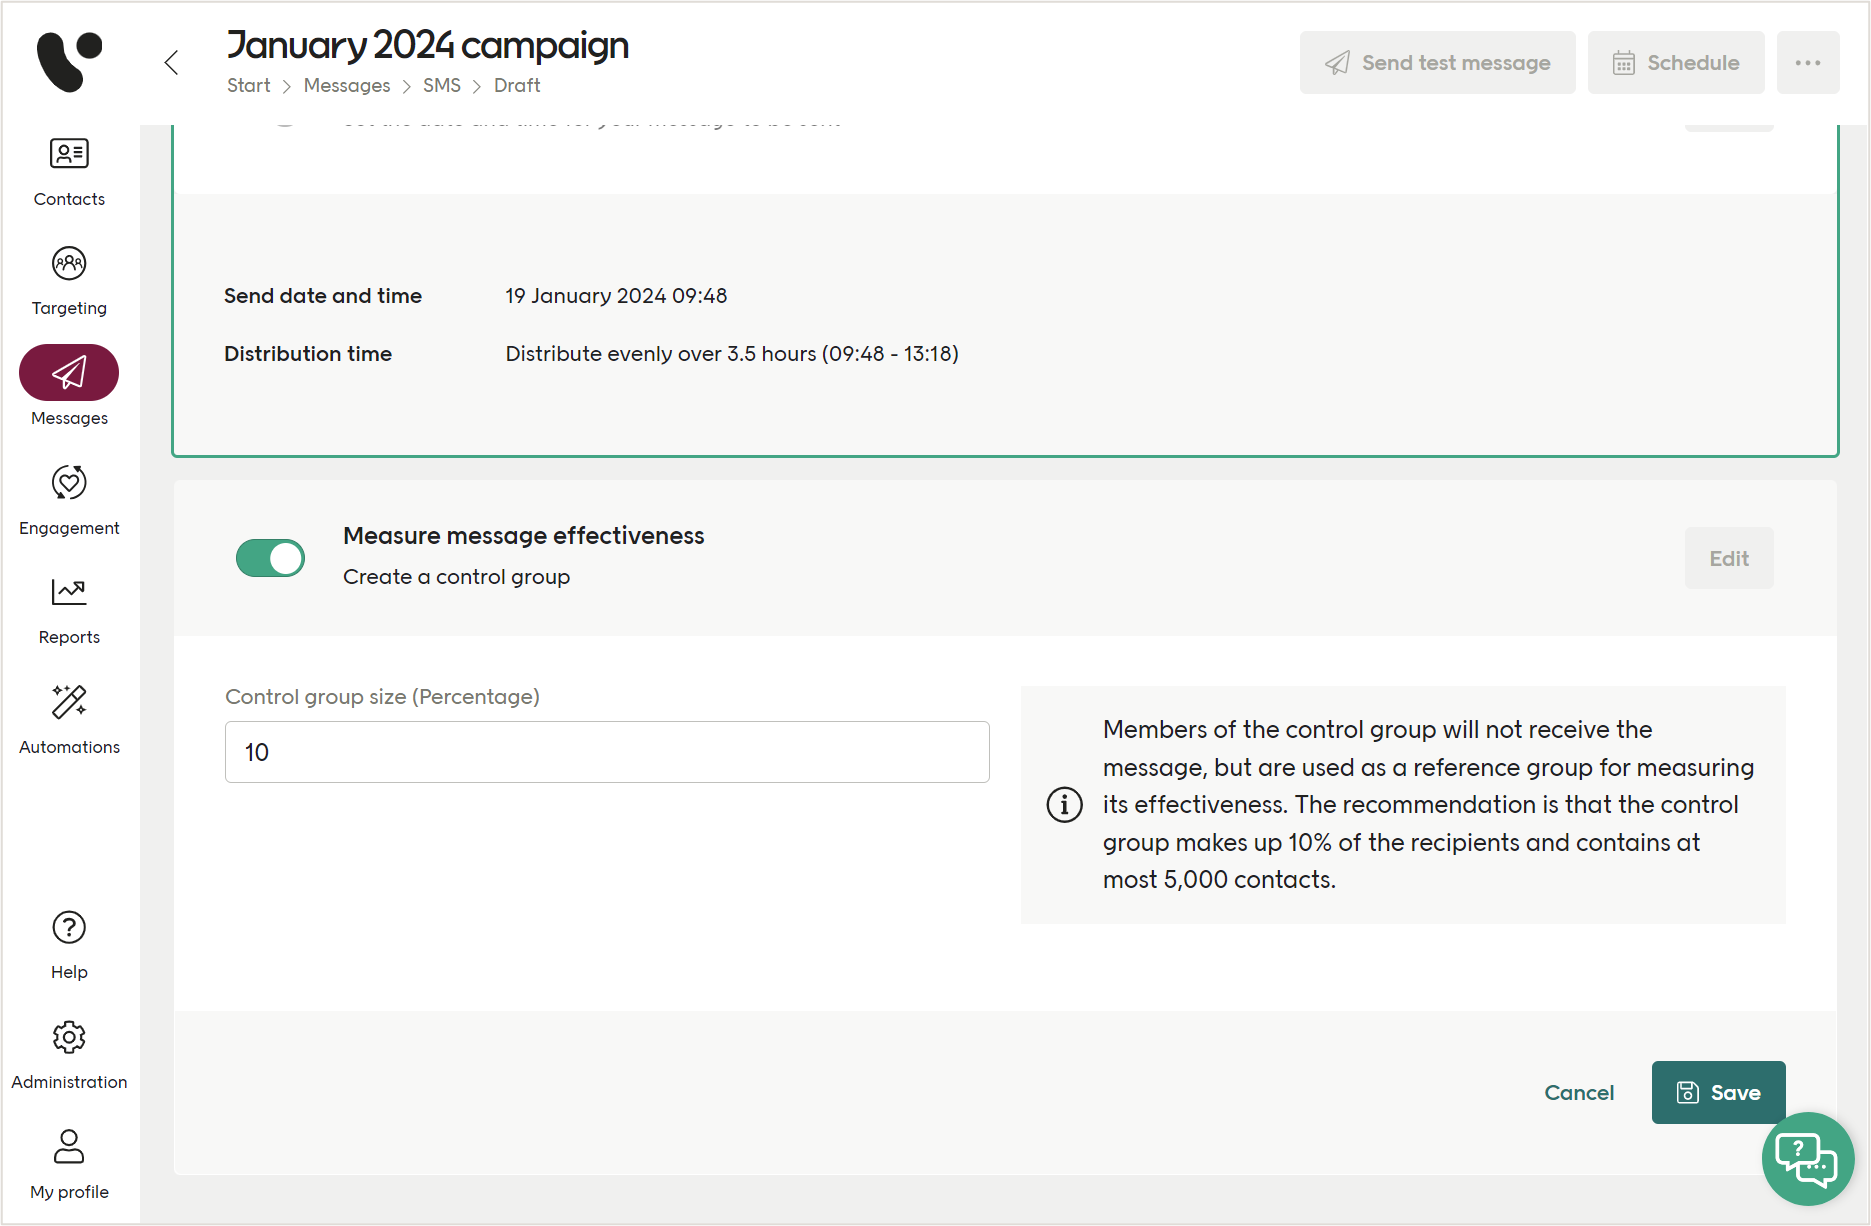Screen dimensions: 1871x1226
Task: Navigate to Messages breadcrumb
Action: pos(347,86)
